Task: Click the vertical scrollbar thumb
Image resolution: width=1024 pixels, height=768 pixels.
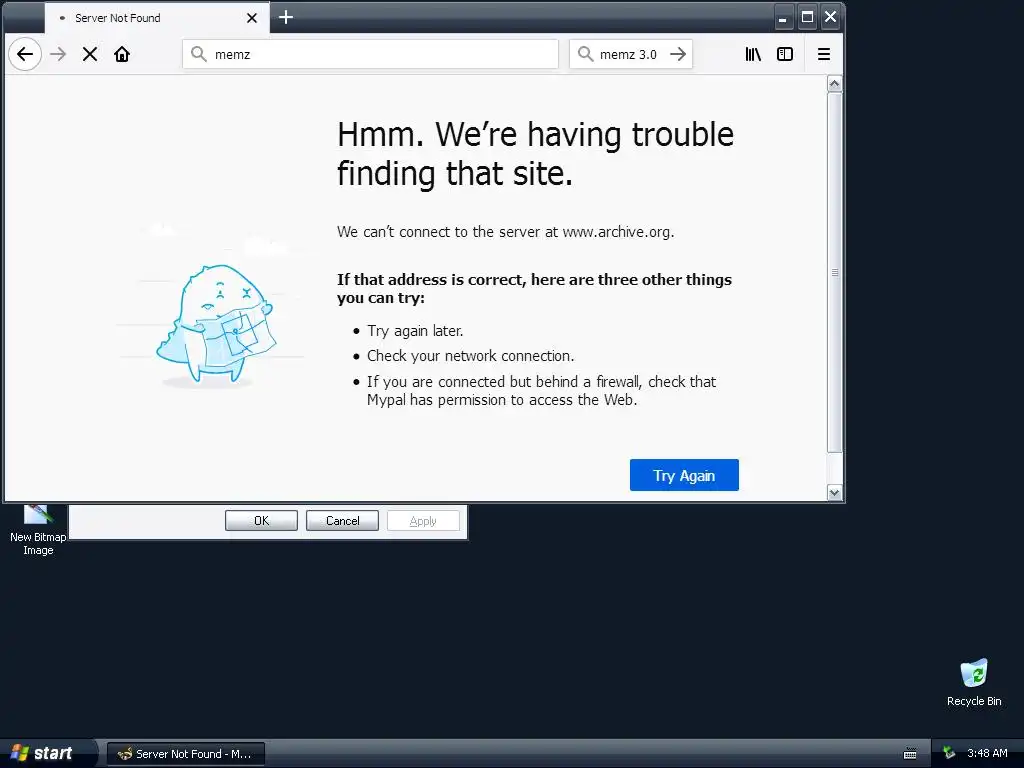Action: pos(835,272)
